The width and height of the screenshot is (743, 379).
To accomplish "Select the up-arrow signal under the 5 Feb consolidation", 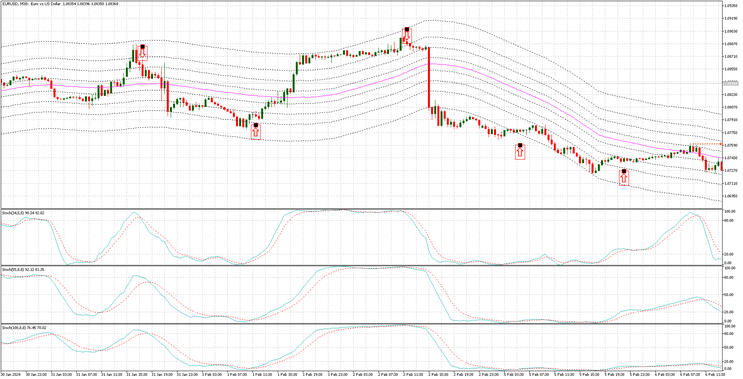I will coord(520,151).
